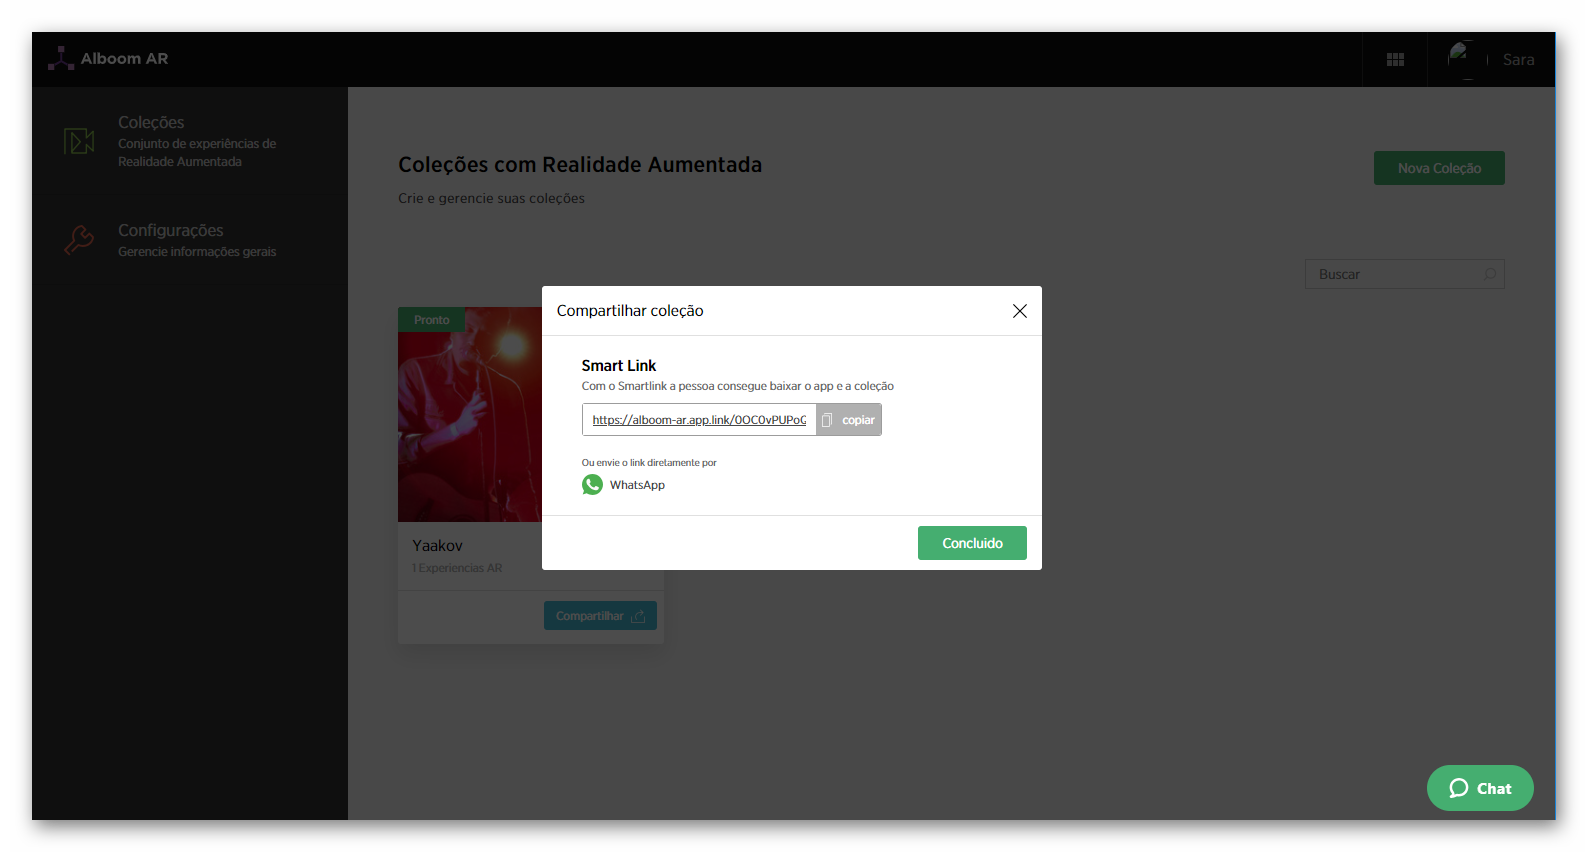Viewport: 1588px width, 852px height.
Task: Close the Compartilhar coleção dialog
Action: (1019, 311)
